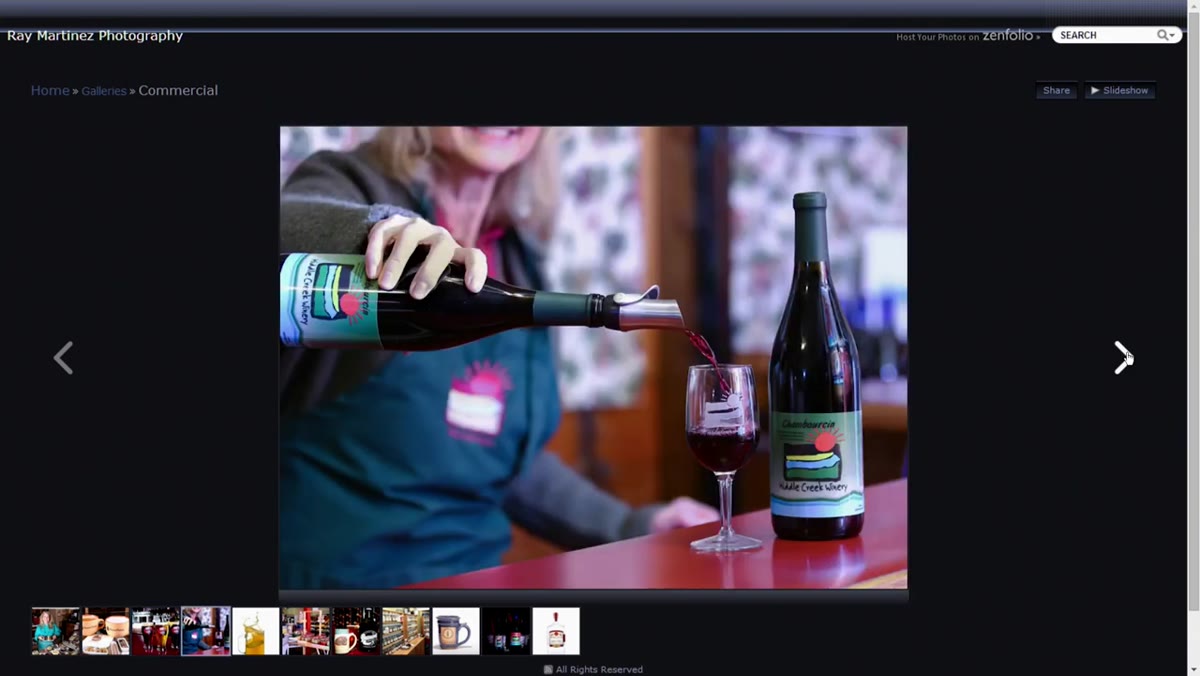This screenshot has width=1200, height=676.
Task: Open the Ray Martinez Photography title link
Action: point(95,36)
